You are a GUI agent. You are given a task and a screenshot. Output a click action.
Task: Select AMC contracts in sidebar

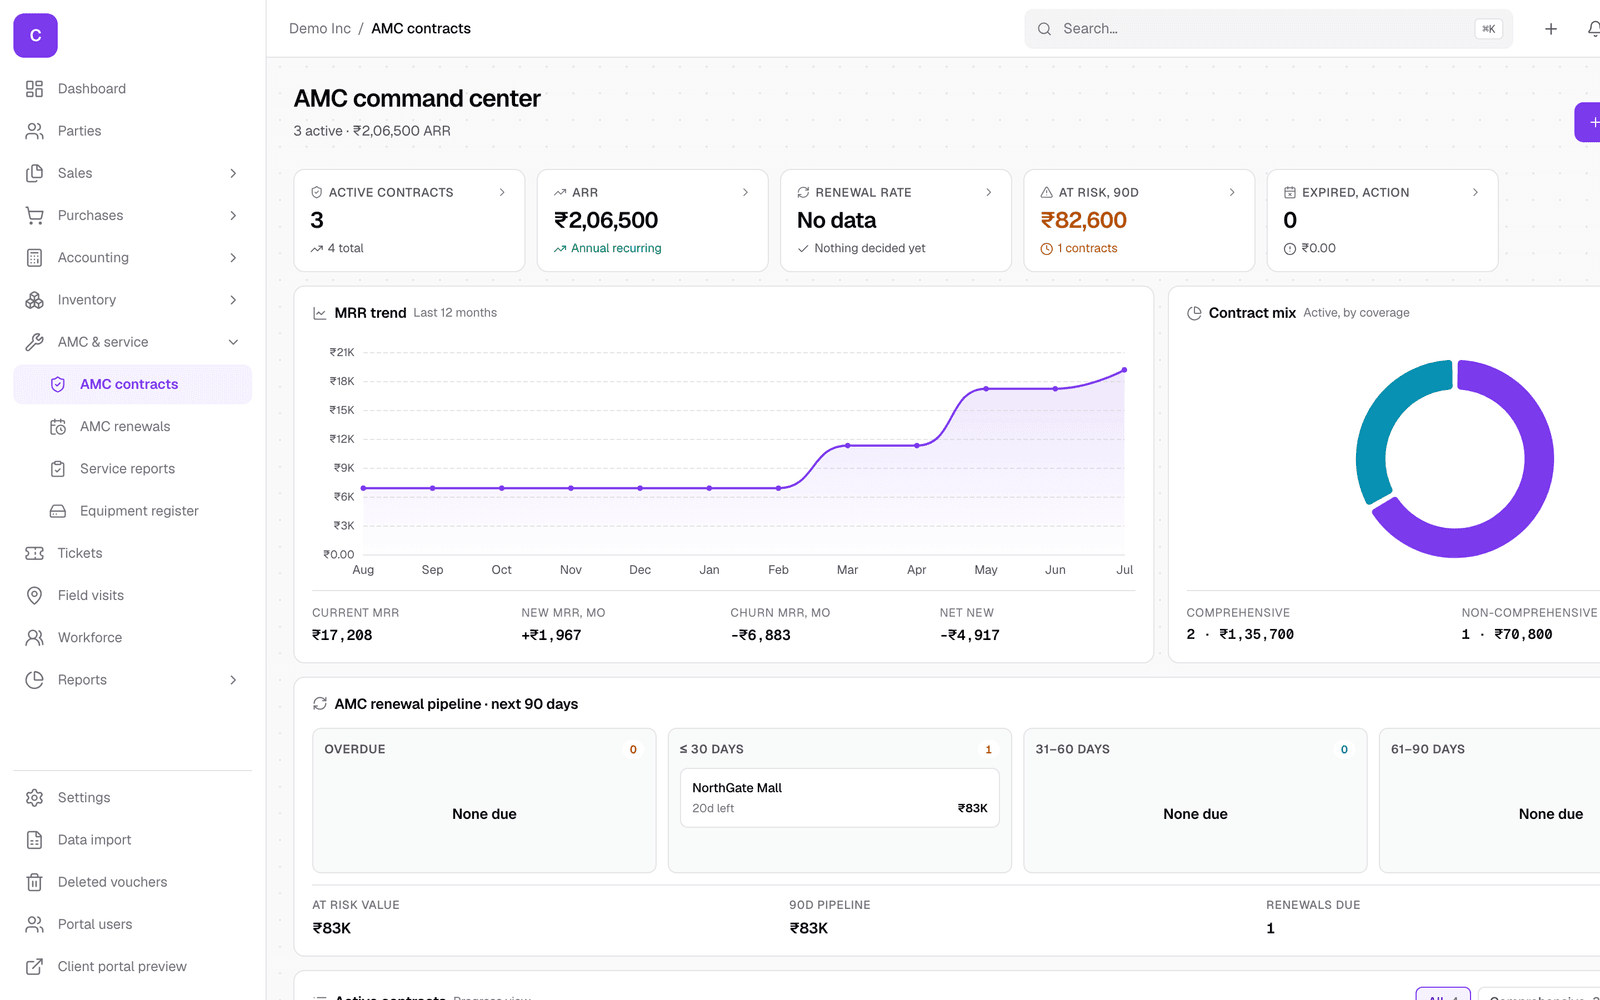(x=132, y=384)
